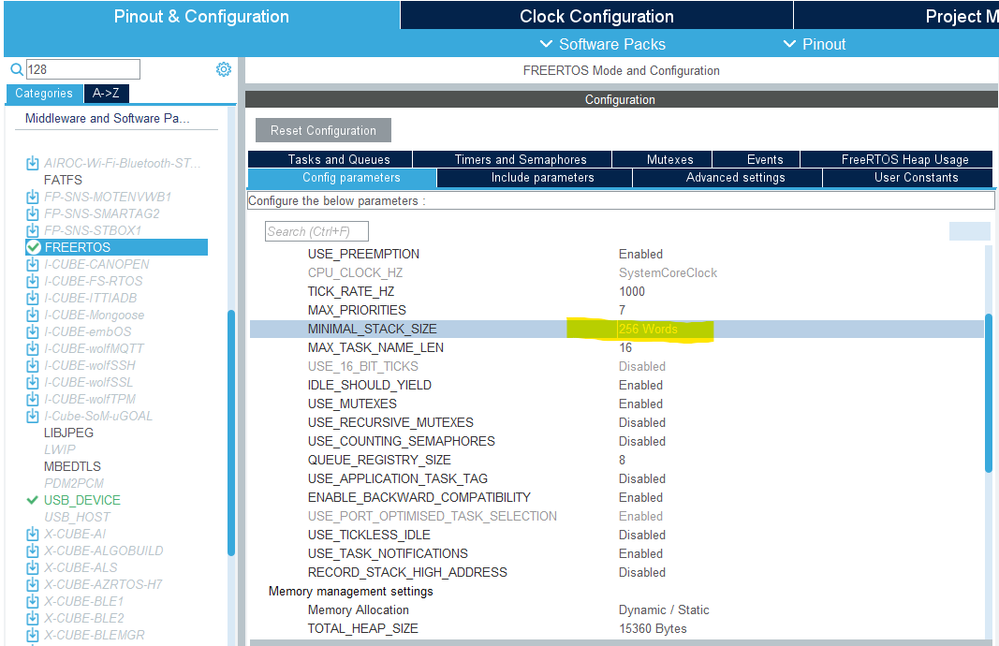
Task: Select FATFS in the middleware list
Action: [x=63, y=180]
